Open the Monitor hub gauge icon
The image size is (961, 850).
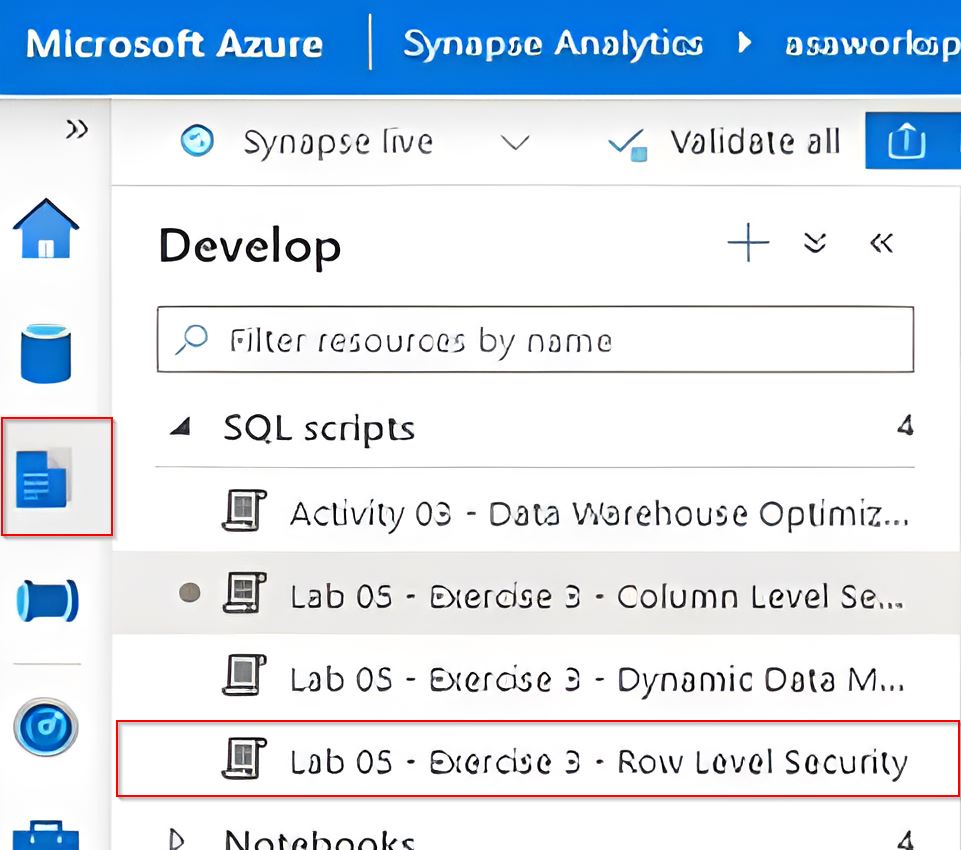(45, 727)
